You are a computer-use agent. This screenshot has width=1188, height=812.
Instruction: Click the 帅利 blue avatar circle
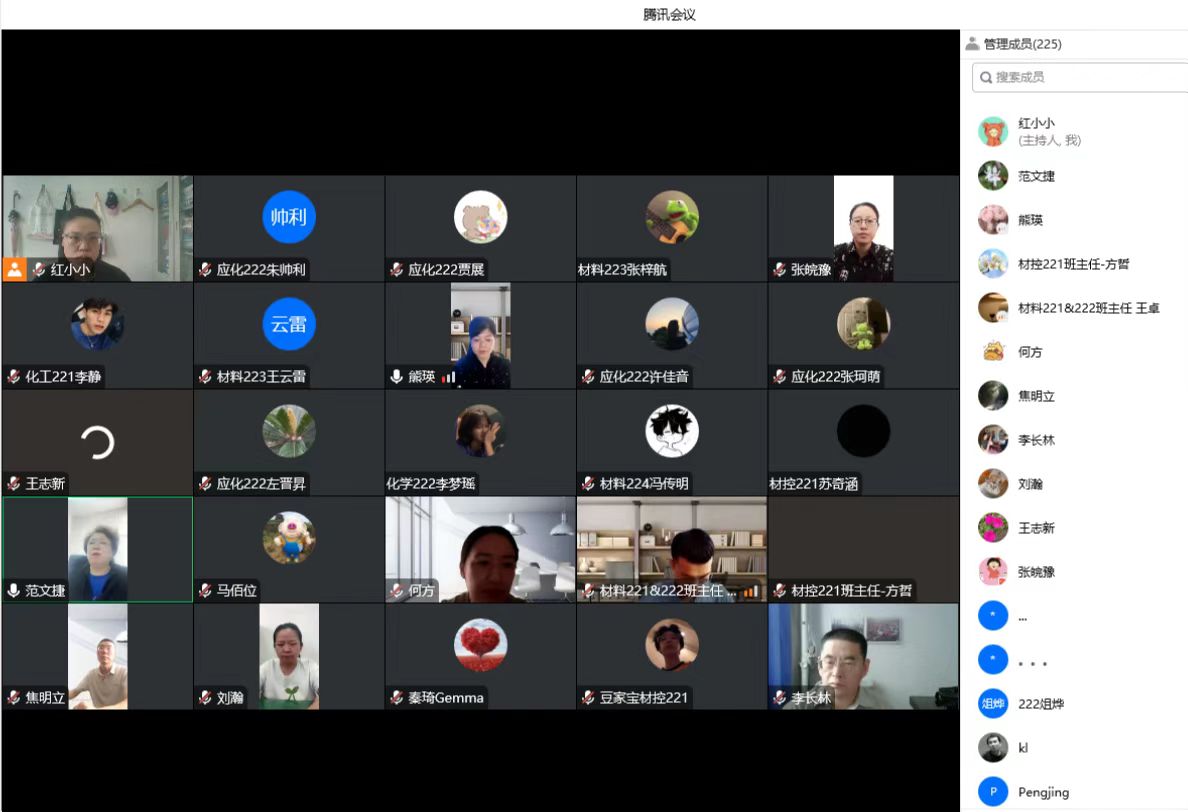coord(289,217)
